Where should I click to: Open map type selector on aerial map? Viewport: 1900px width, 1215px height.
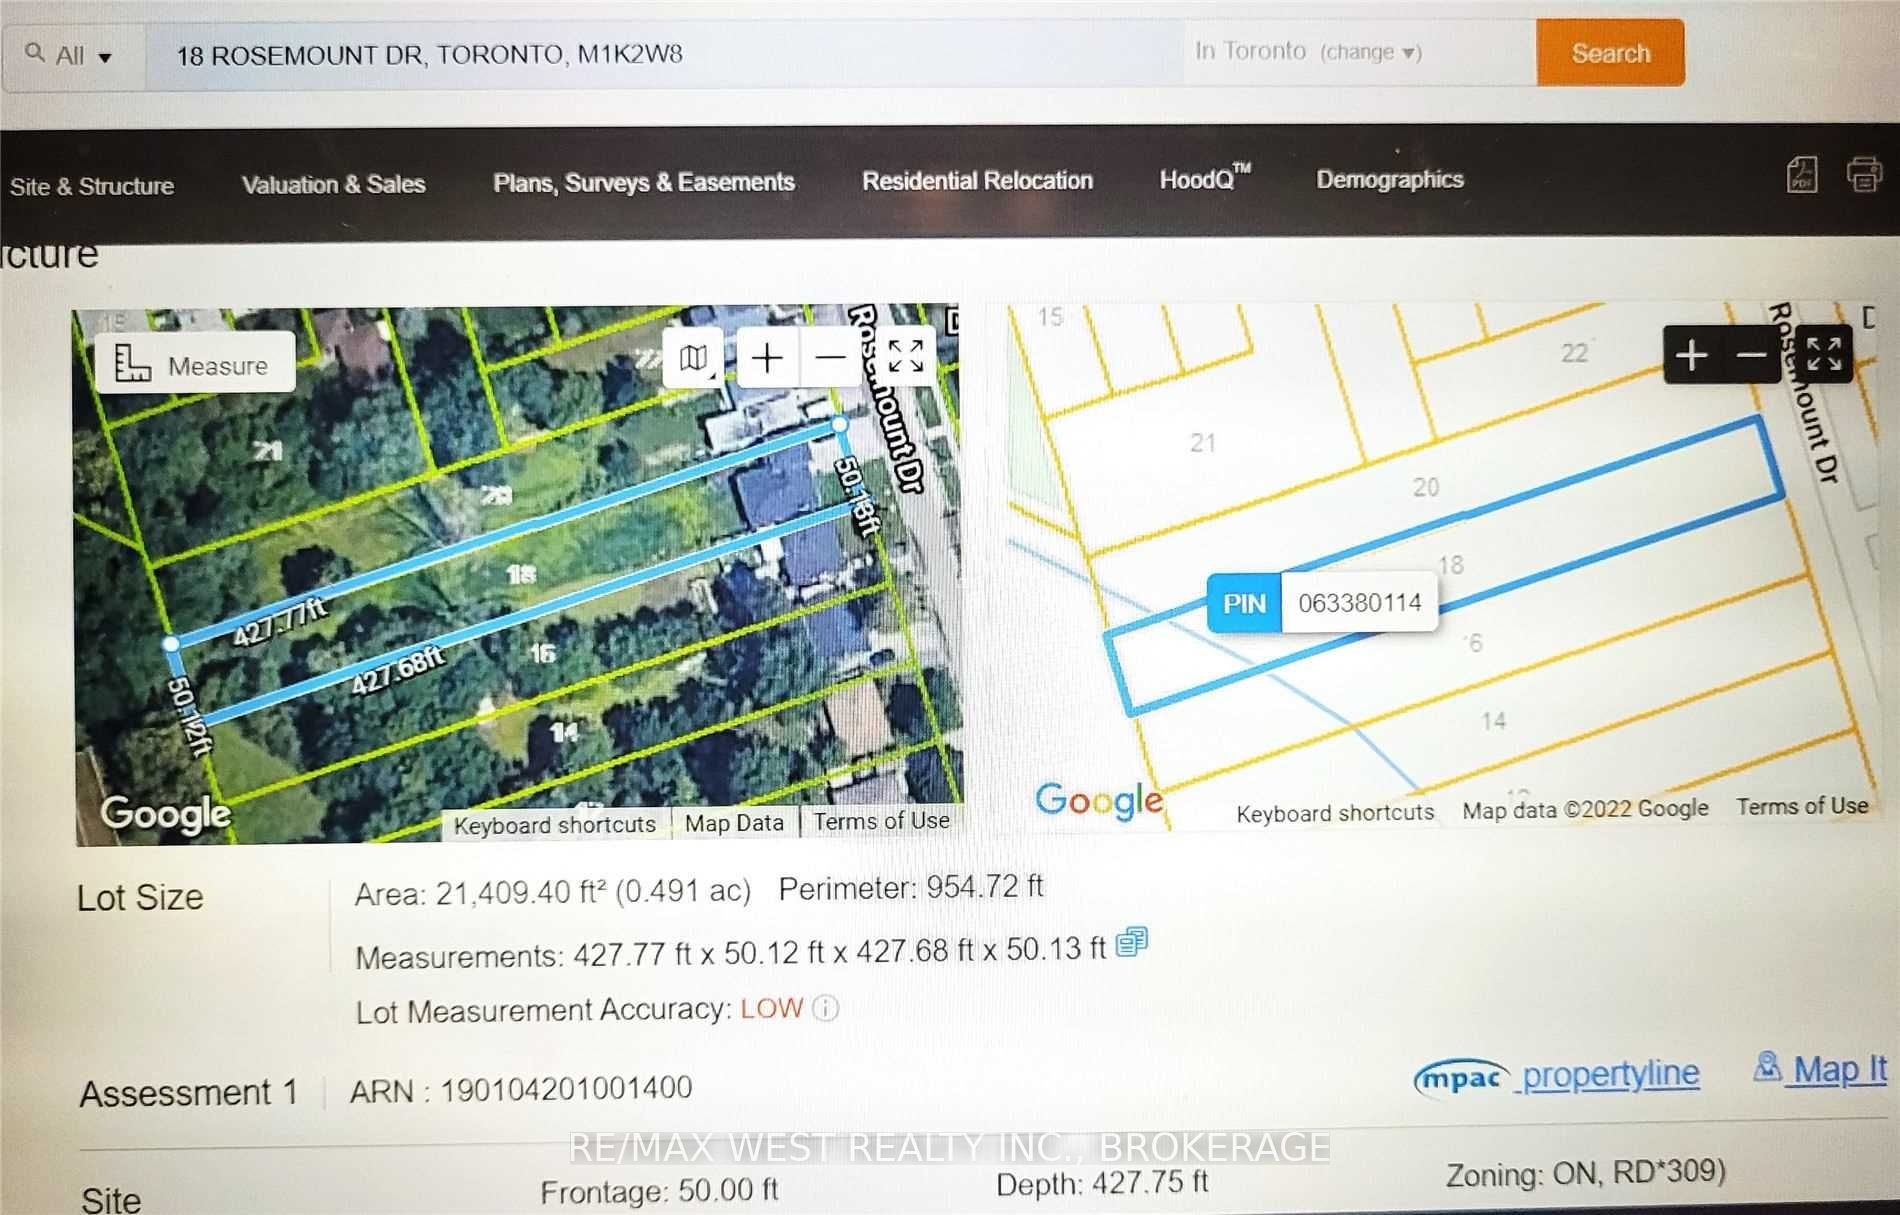694,357
